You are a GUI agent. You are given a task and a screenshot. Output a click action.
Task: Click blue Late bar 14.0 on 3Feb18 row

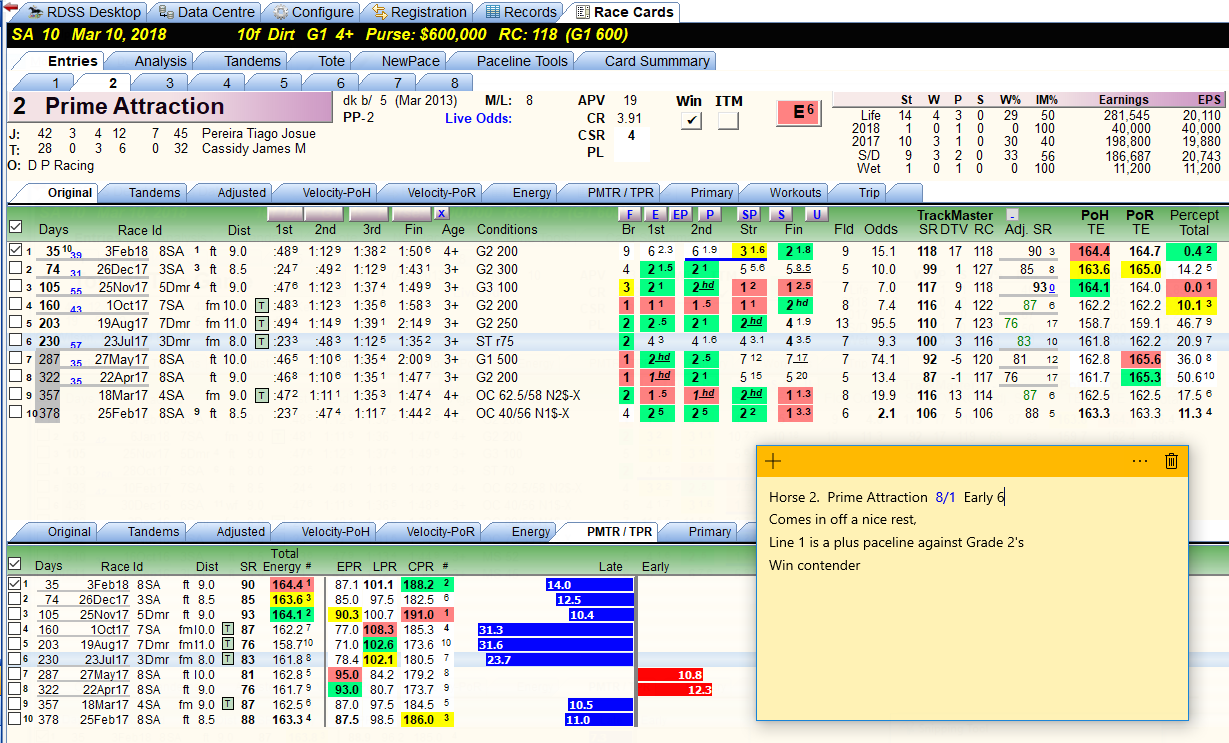589,584
